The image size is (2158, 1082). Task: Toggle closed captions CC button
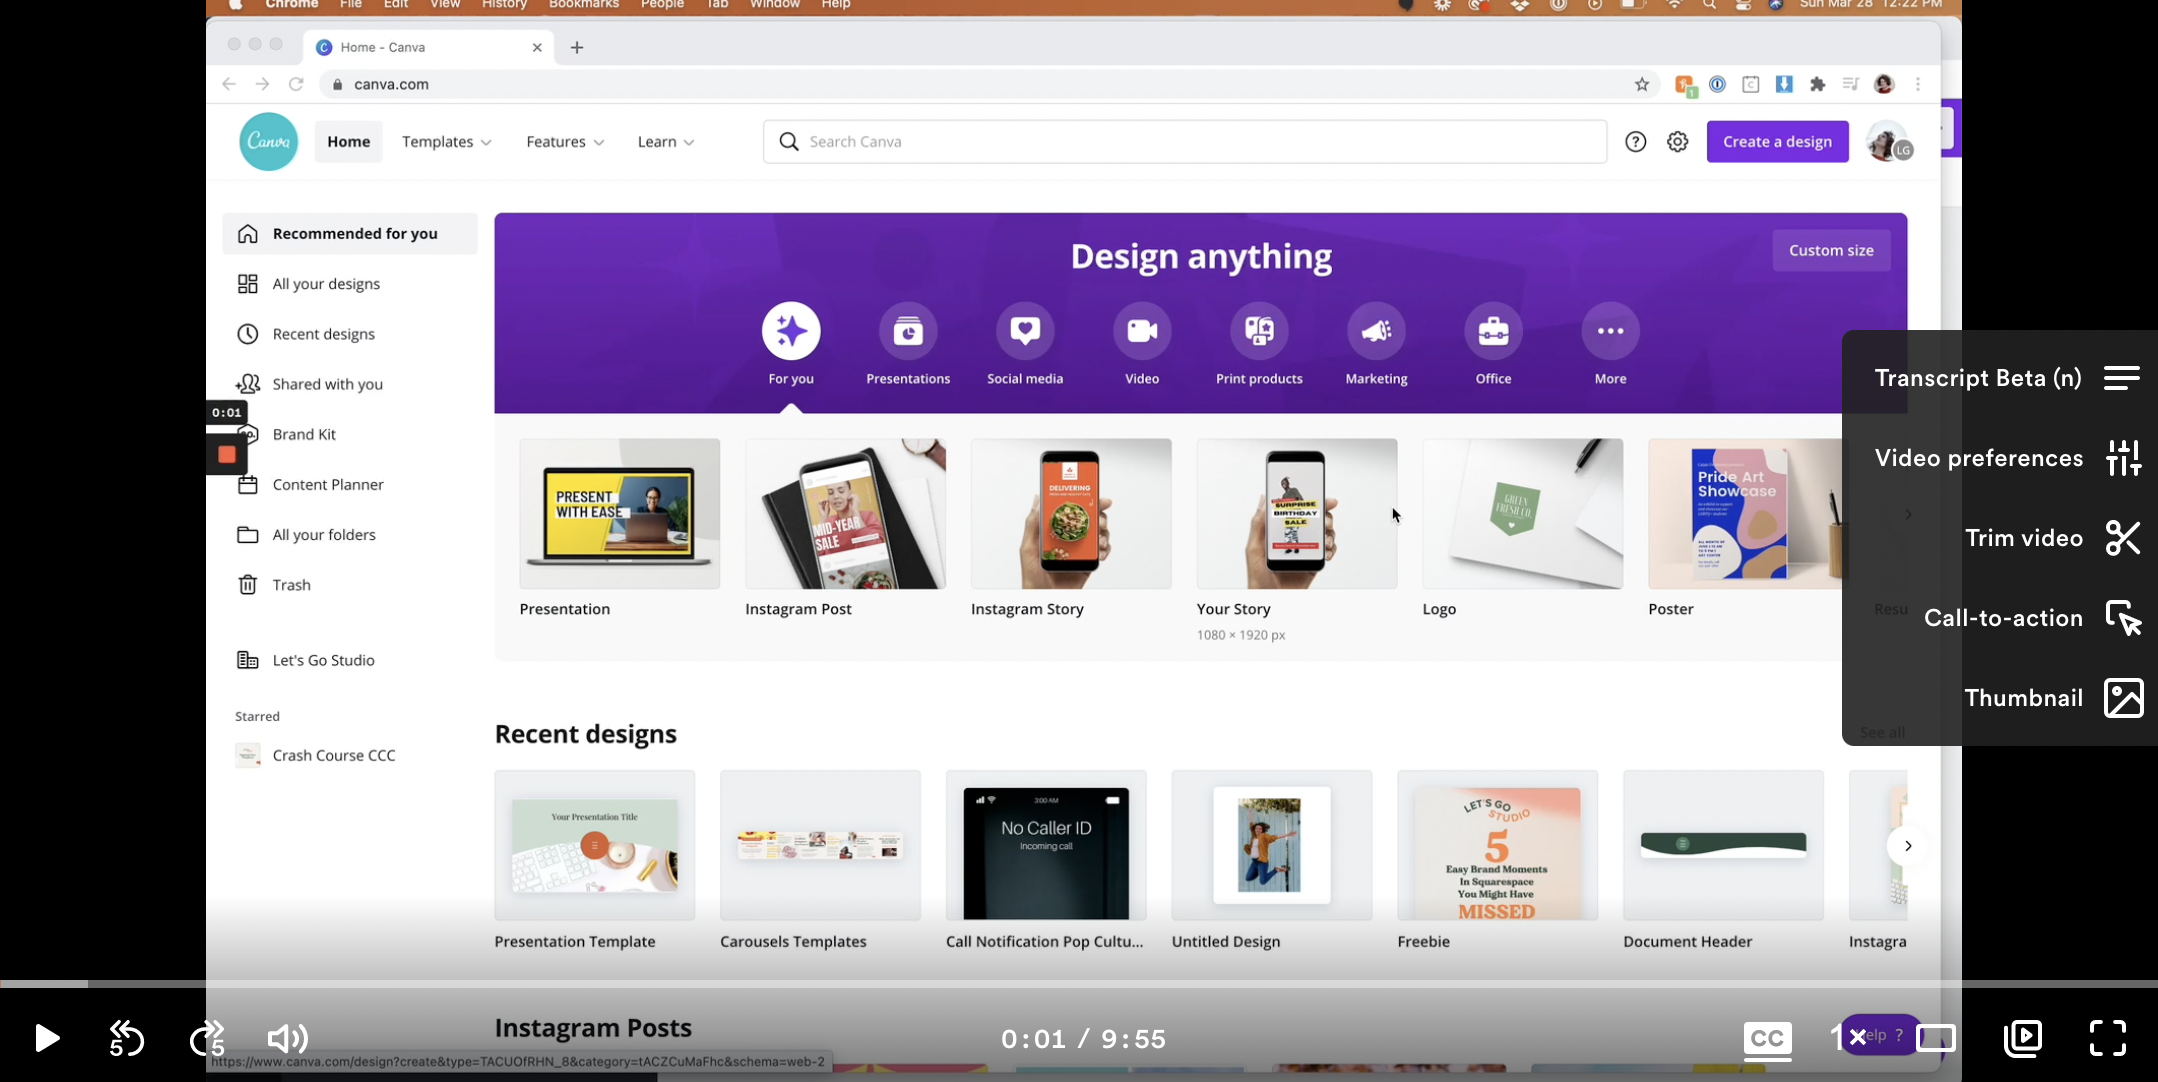coord(1767,1038)
